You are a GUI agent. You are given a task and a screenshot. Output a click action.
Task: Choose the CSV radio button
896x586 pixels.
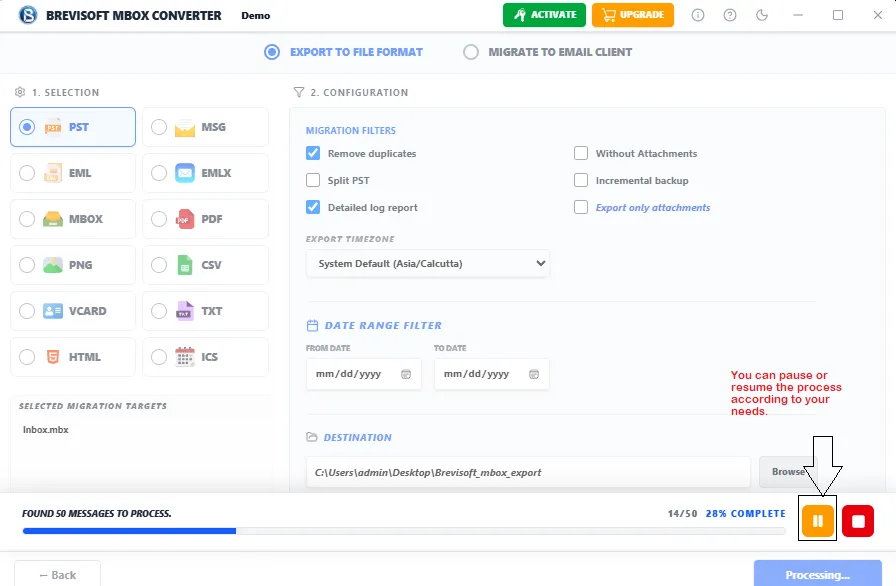pos(159,265)
